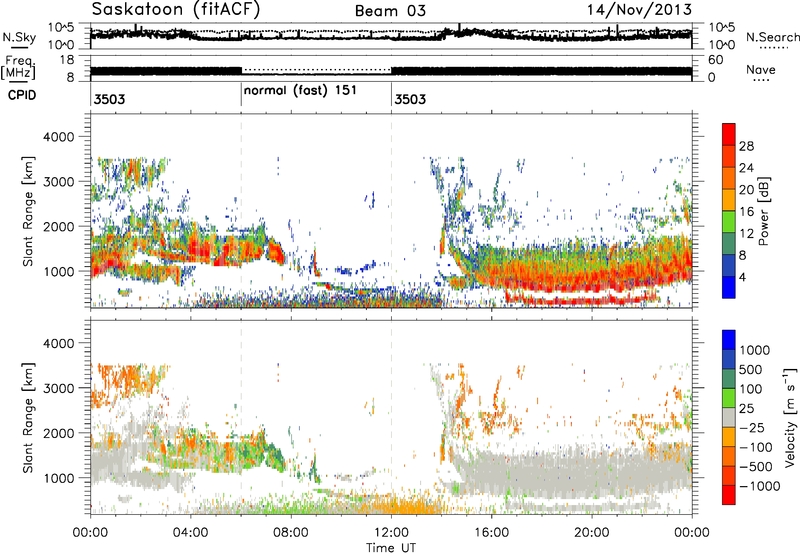
Task: Select the 08:00 time tick label
Action: click(291, 533)
